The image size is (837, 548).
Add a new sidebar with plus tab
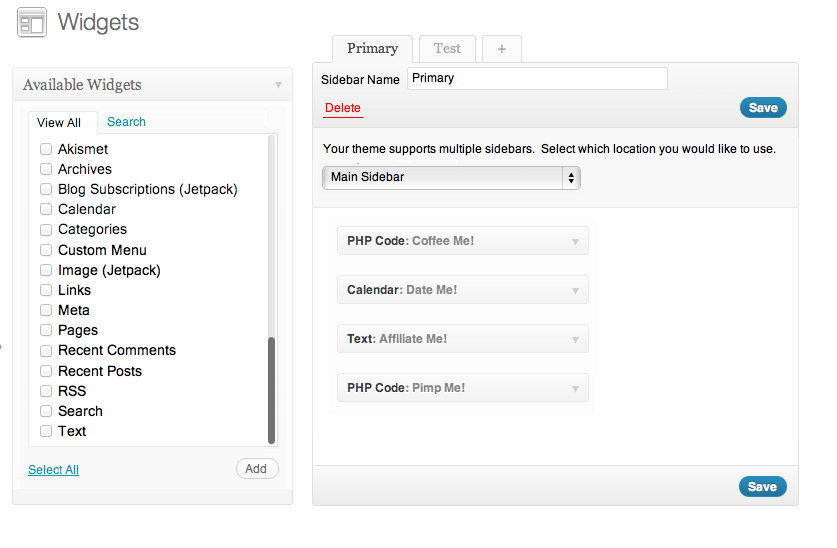502,49
